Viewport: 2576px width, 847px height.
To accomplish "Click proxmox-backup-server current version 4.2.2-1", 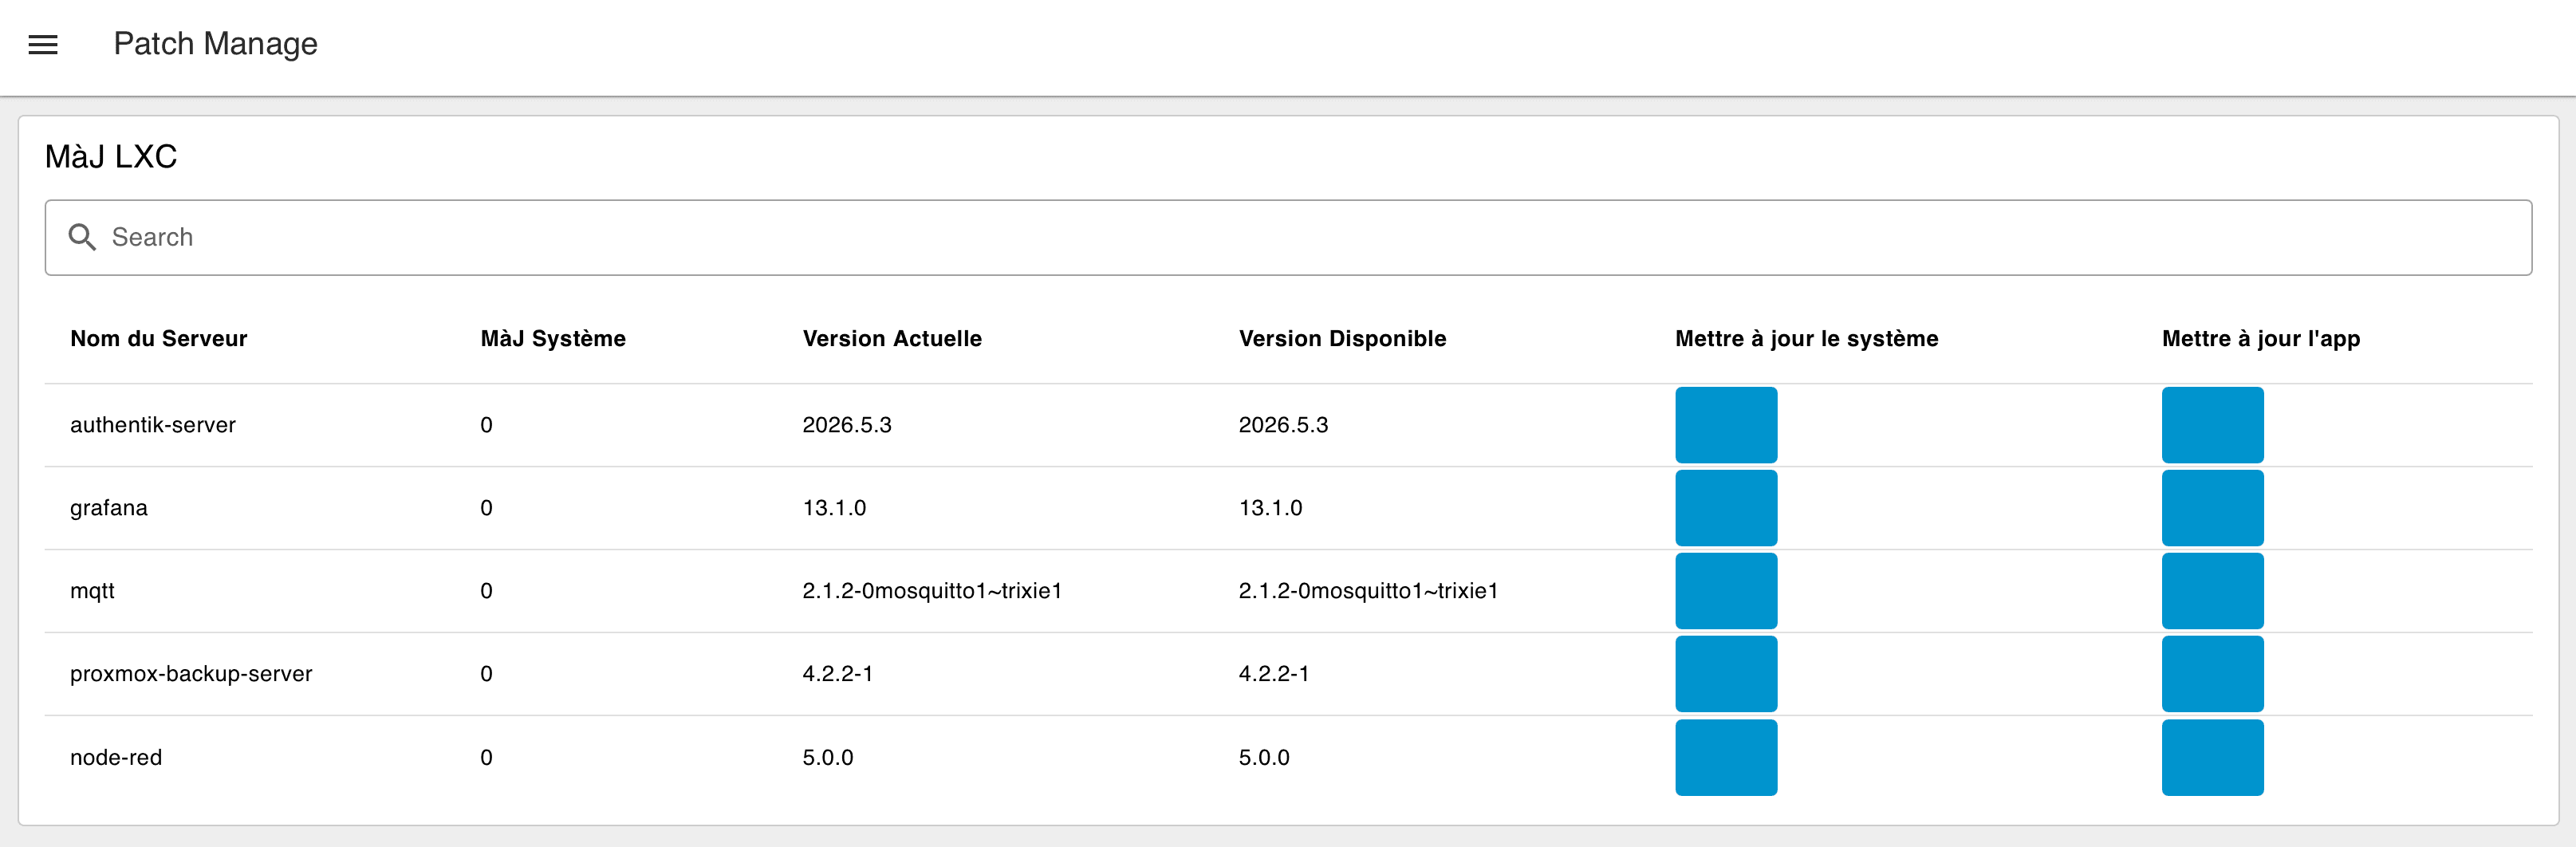I will [838, 674].
